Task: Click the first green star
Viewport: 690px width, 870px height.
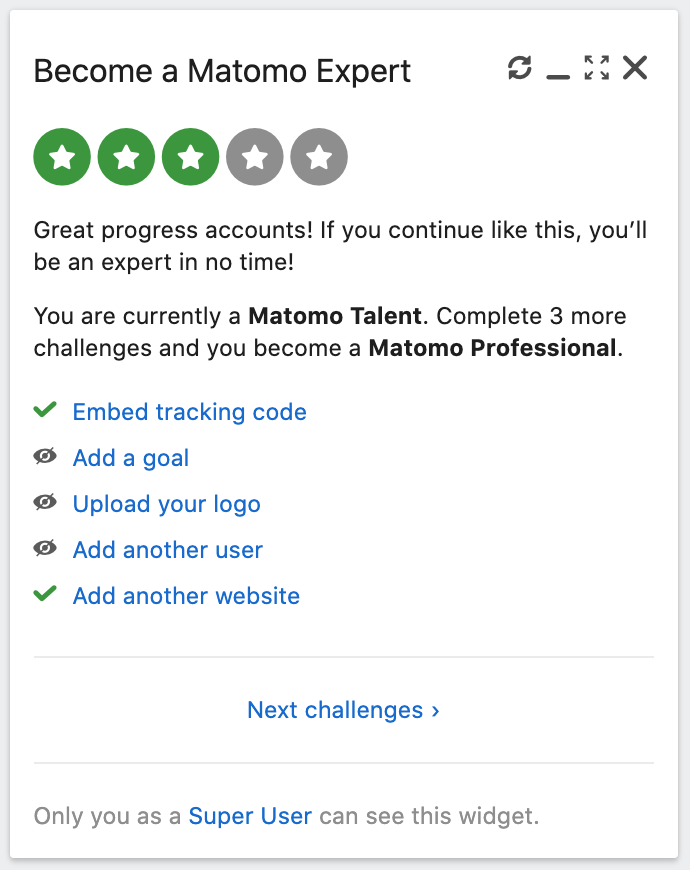Action: pos(62,156)
